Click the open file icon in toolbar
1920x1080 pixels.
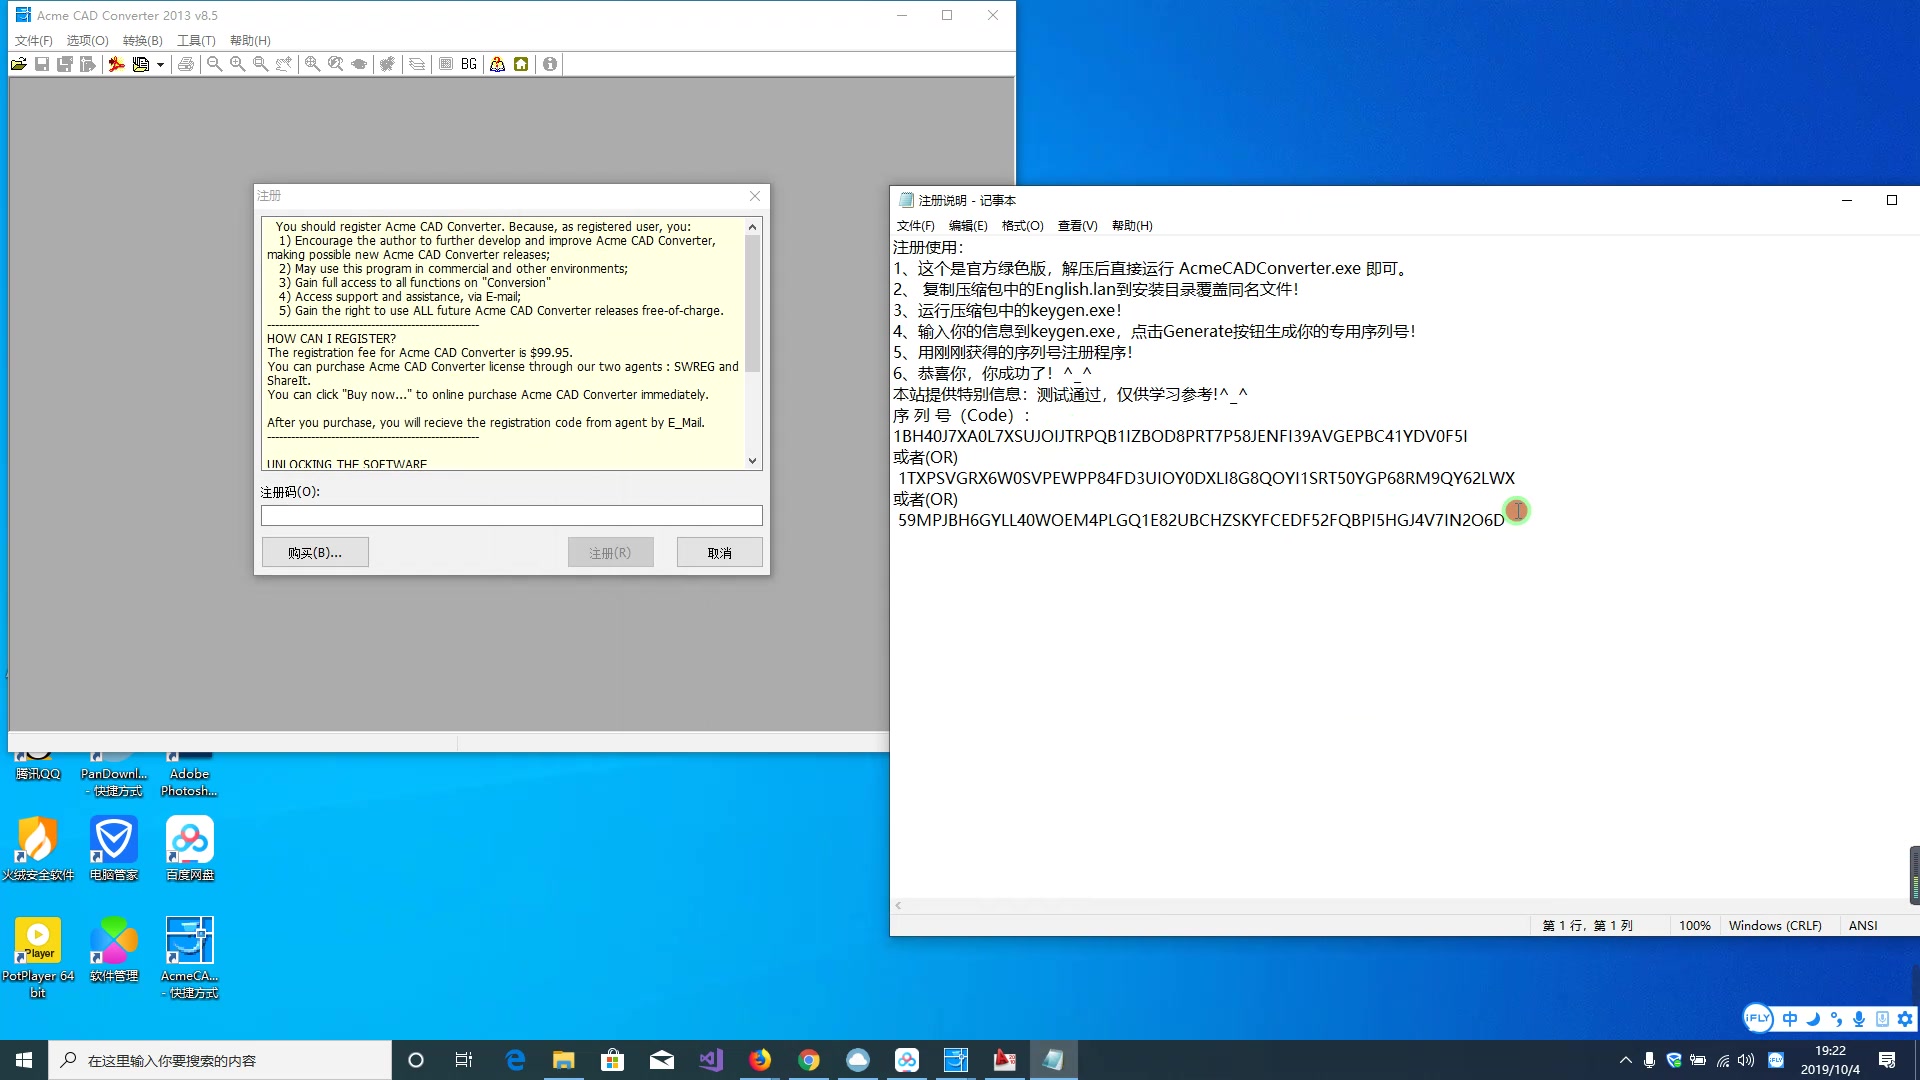[x=18, y=63]
